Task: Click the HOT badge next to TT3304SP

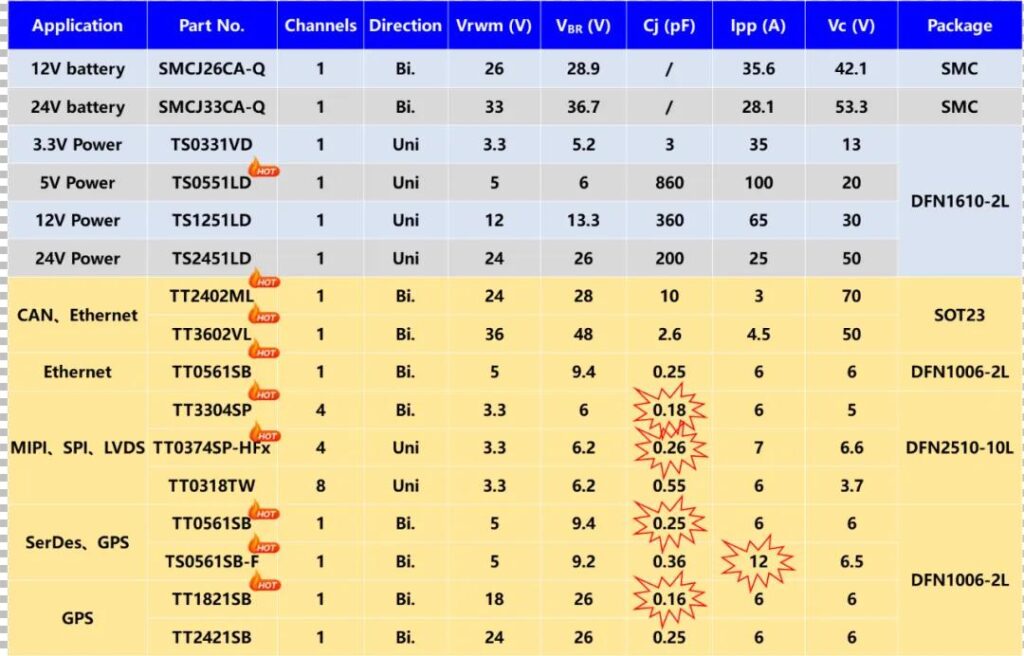Action: point(263,394)
